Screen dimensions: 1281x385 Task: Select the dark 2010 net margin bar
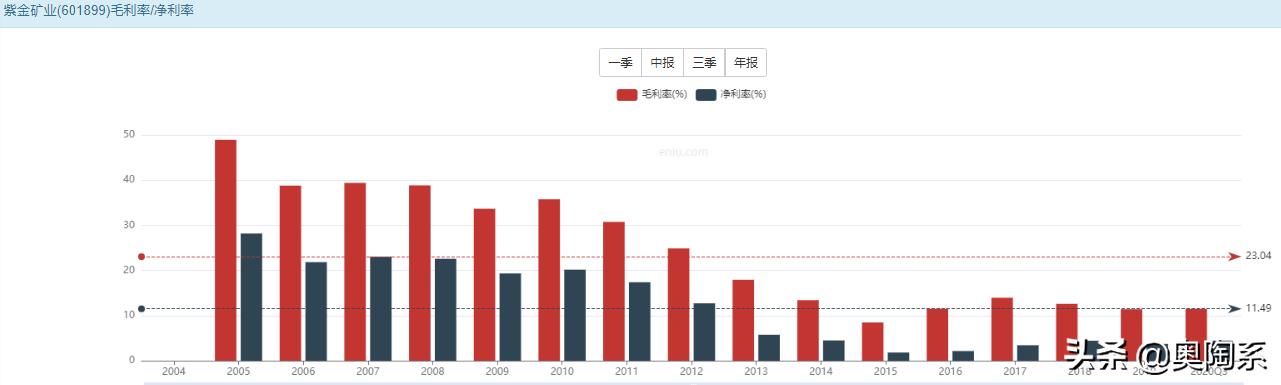(575, 315)
